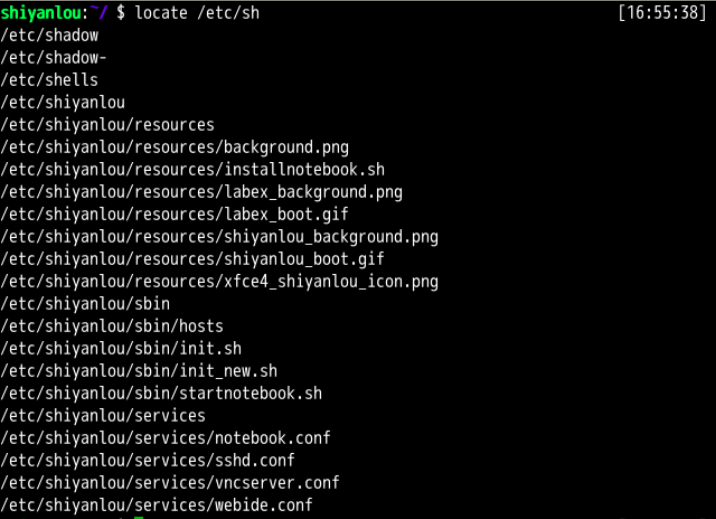Click the /etc/shiyanlou directory line
The image size is (716, 519).
63,102
